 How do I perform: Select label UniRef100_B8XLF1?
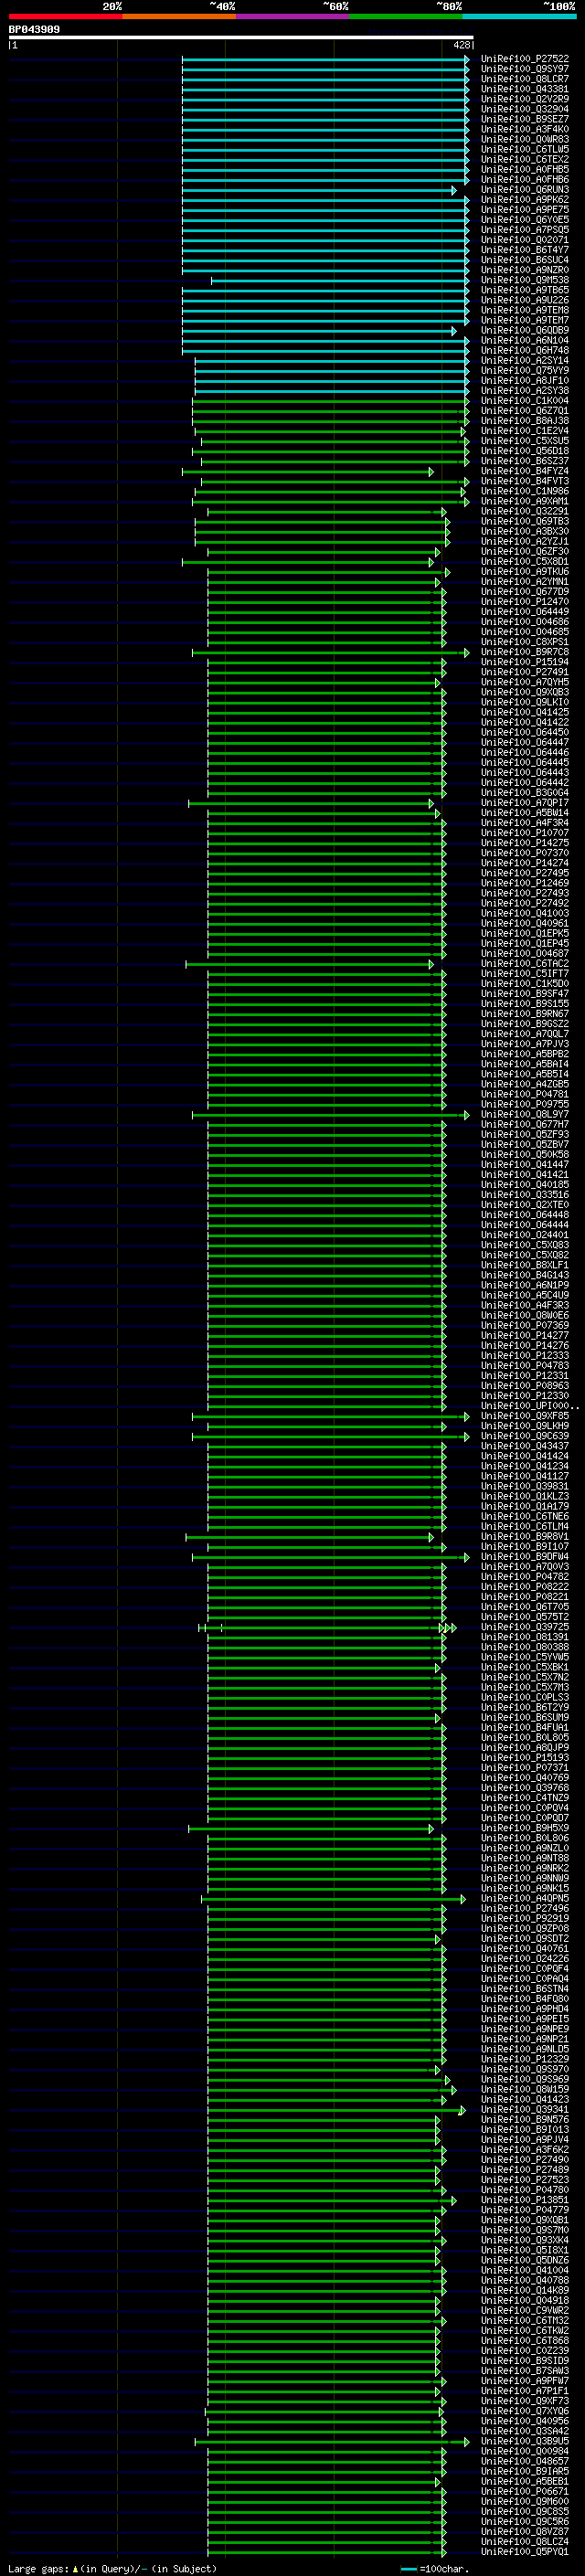[524, 1266]
